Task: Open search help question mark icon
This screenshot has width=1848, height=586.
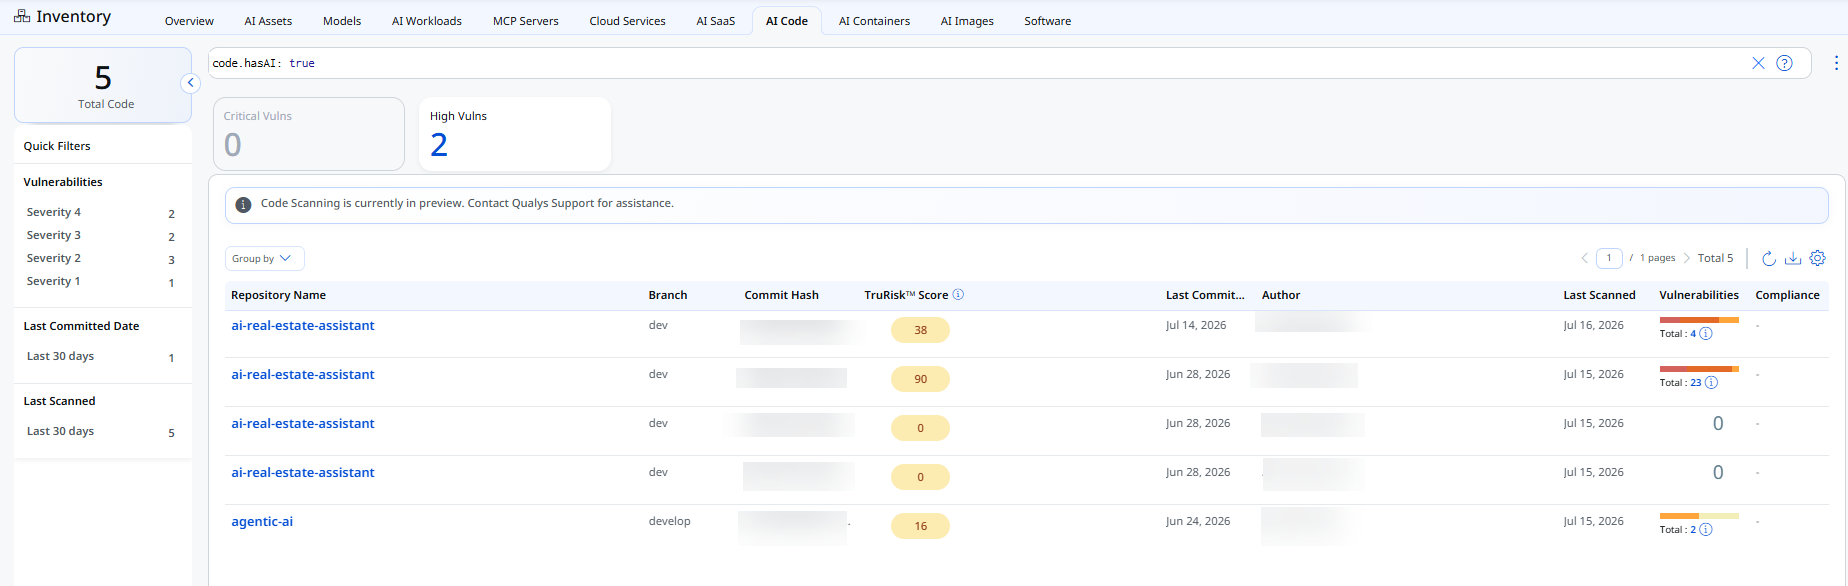Action: click(x=1784, y=63)
